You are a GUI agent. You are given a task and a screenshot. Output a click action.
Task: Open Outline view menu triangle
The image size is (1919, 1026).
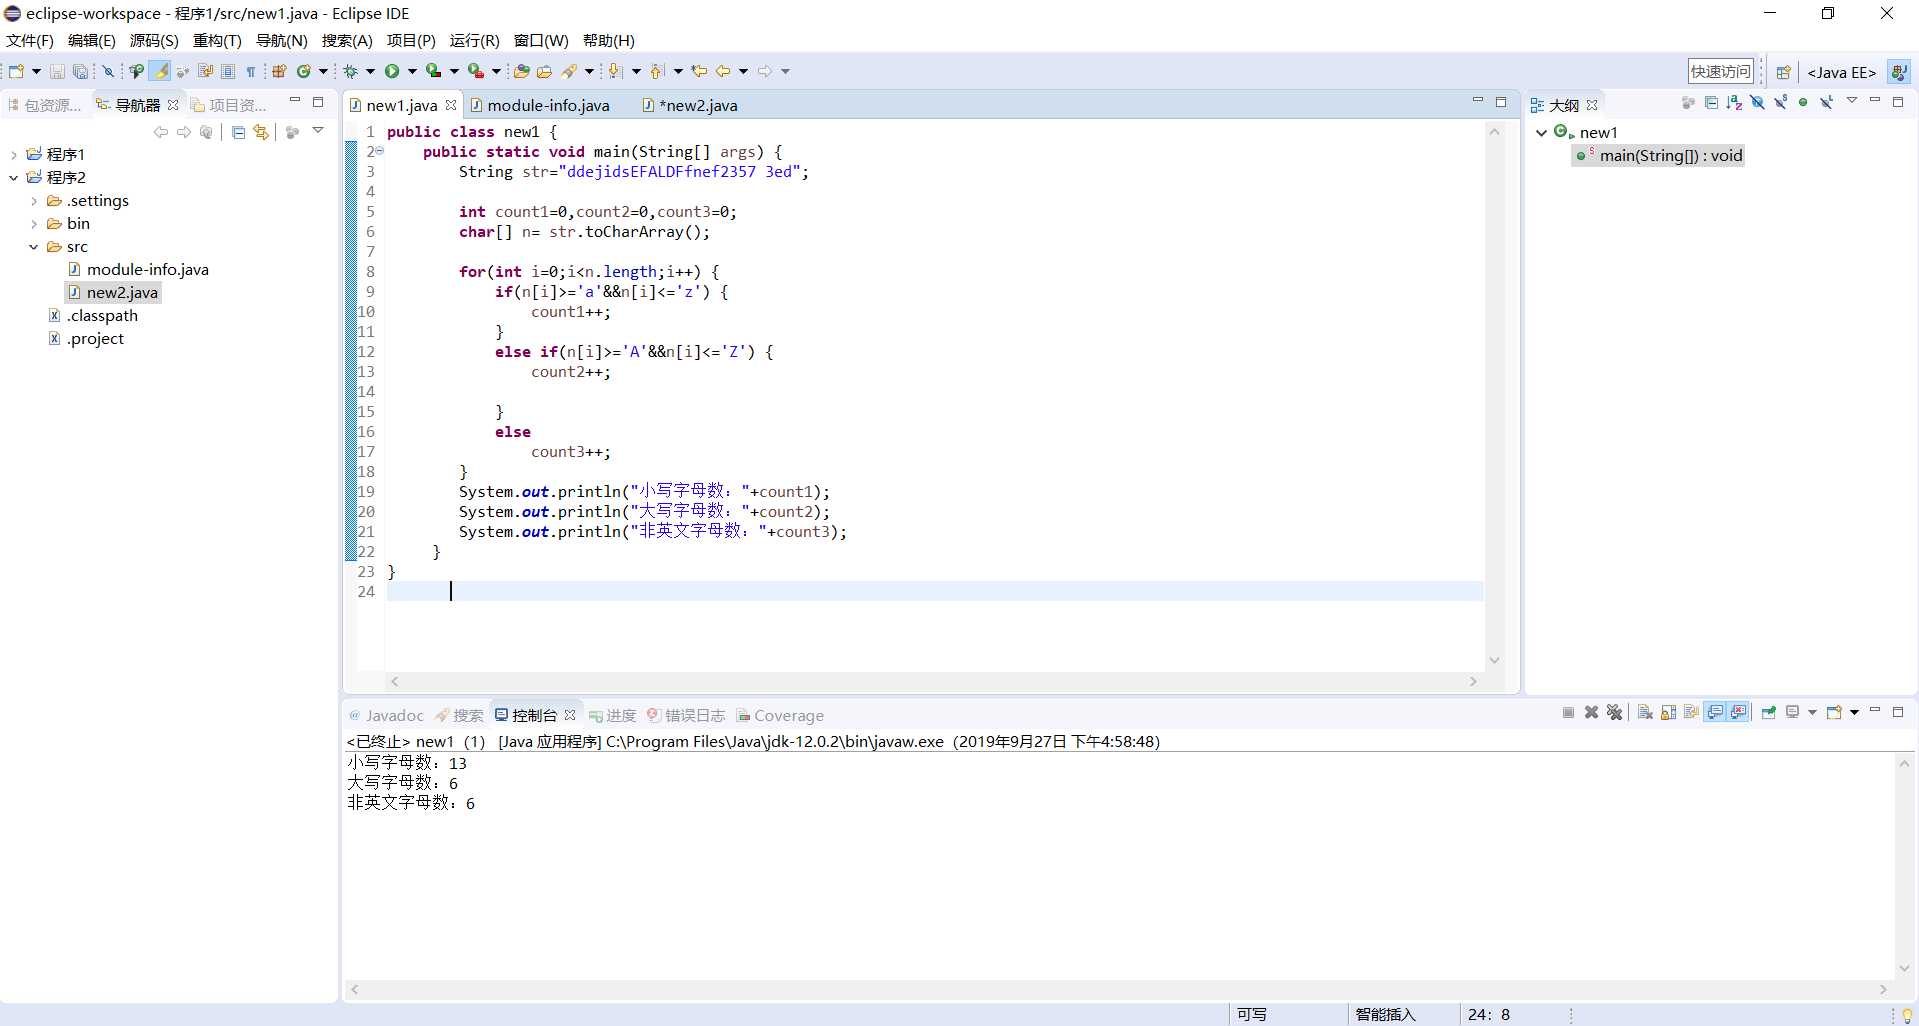pos(1852,100)
